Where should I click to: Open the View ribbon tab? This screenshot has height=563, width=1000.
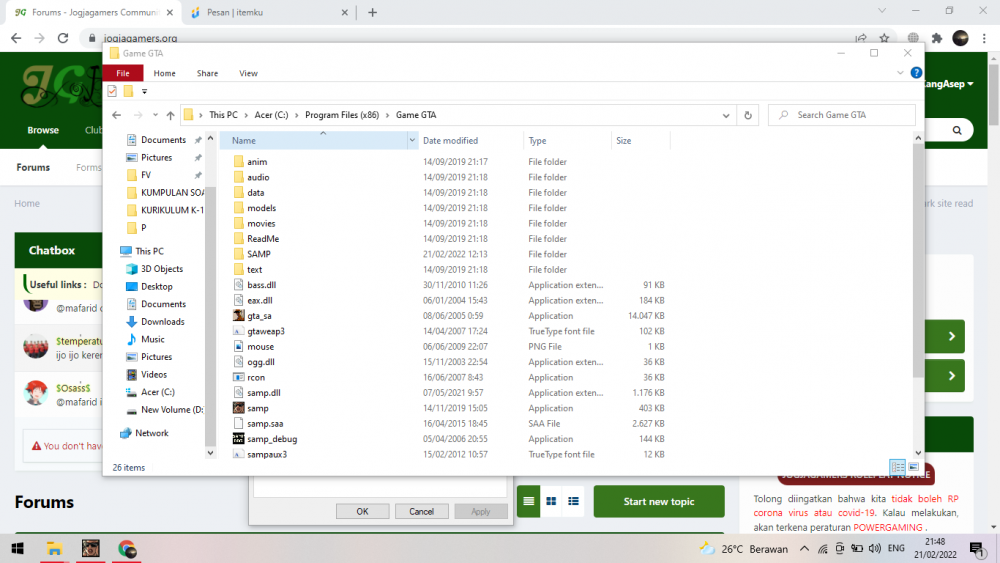click(x=248, y=73)
